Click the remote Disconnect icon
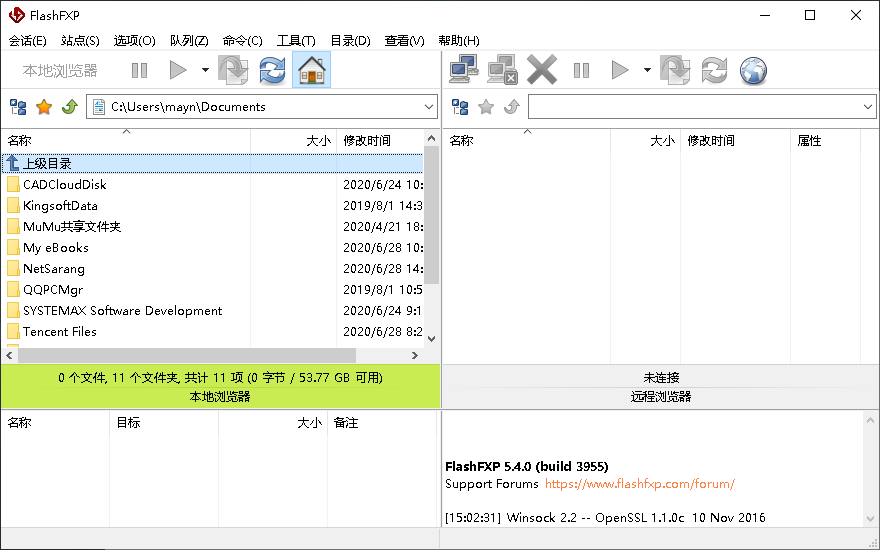This screenshot has width=880, height=550. tap(502, 70)
